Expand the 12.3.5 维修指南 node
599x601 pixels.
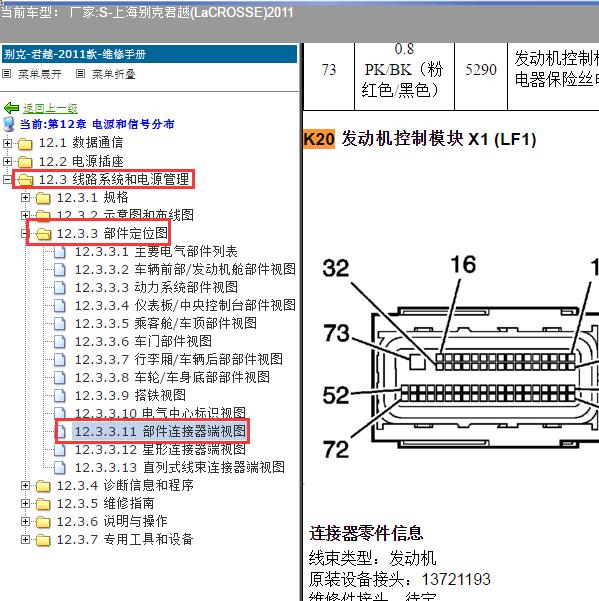point(25,503)
